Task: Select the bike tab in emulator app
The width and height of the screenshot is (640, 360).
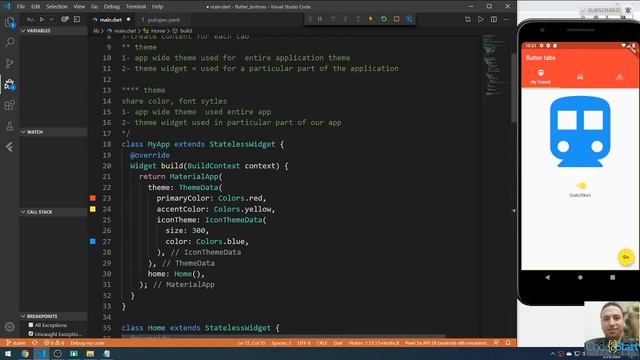Action: (x=619, y=76)
